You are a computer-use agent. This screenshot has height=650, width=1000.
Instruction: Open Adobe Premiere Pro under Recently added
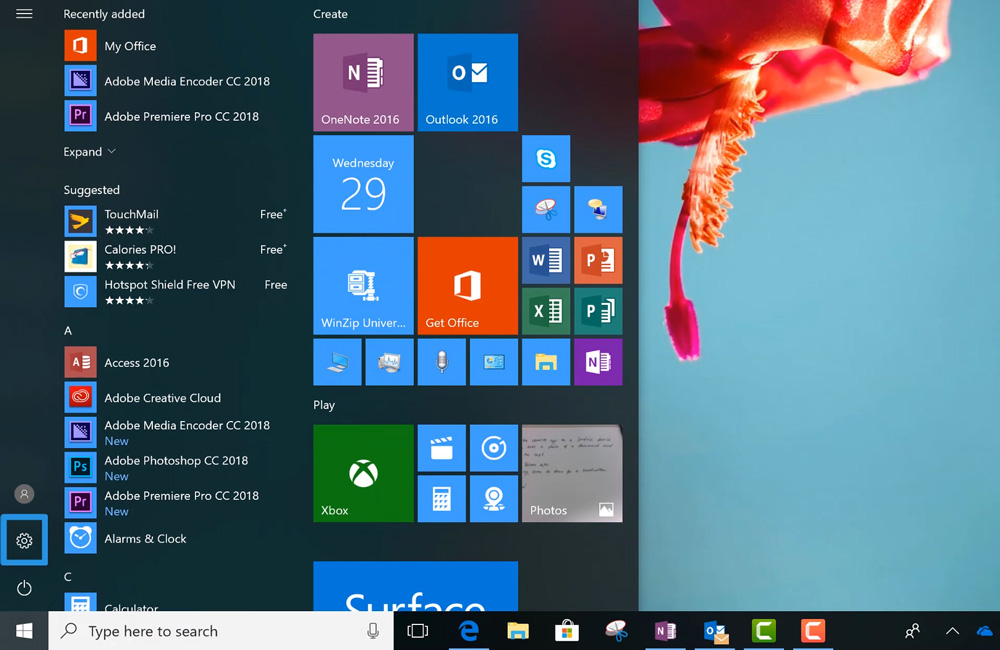coord(175,116)
